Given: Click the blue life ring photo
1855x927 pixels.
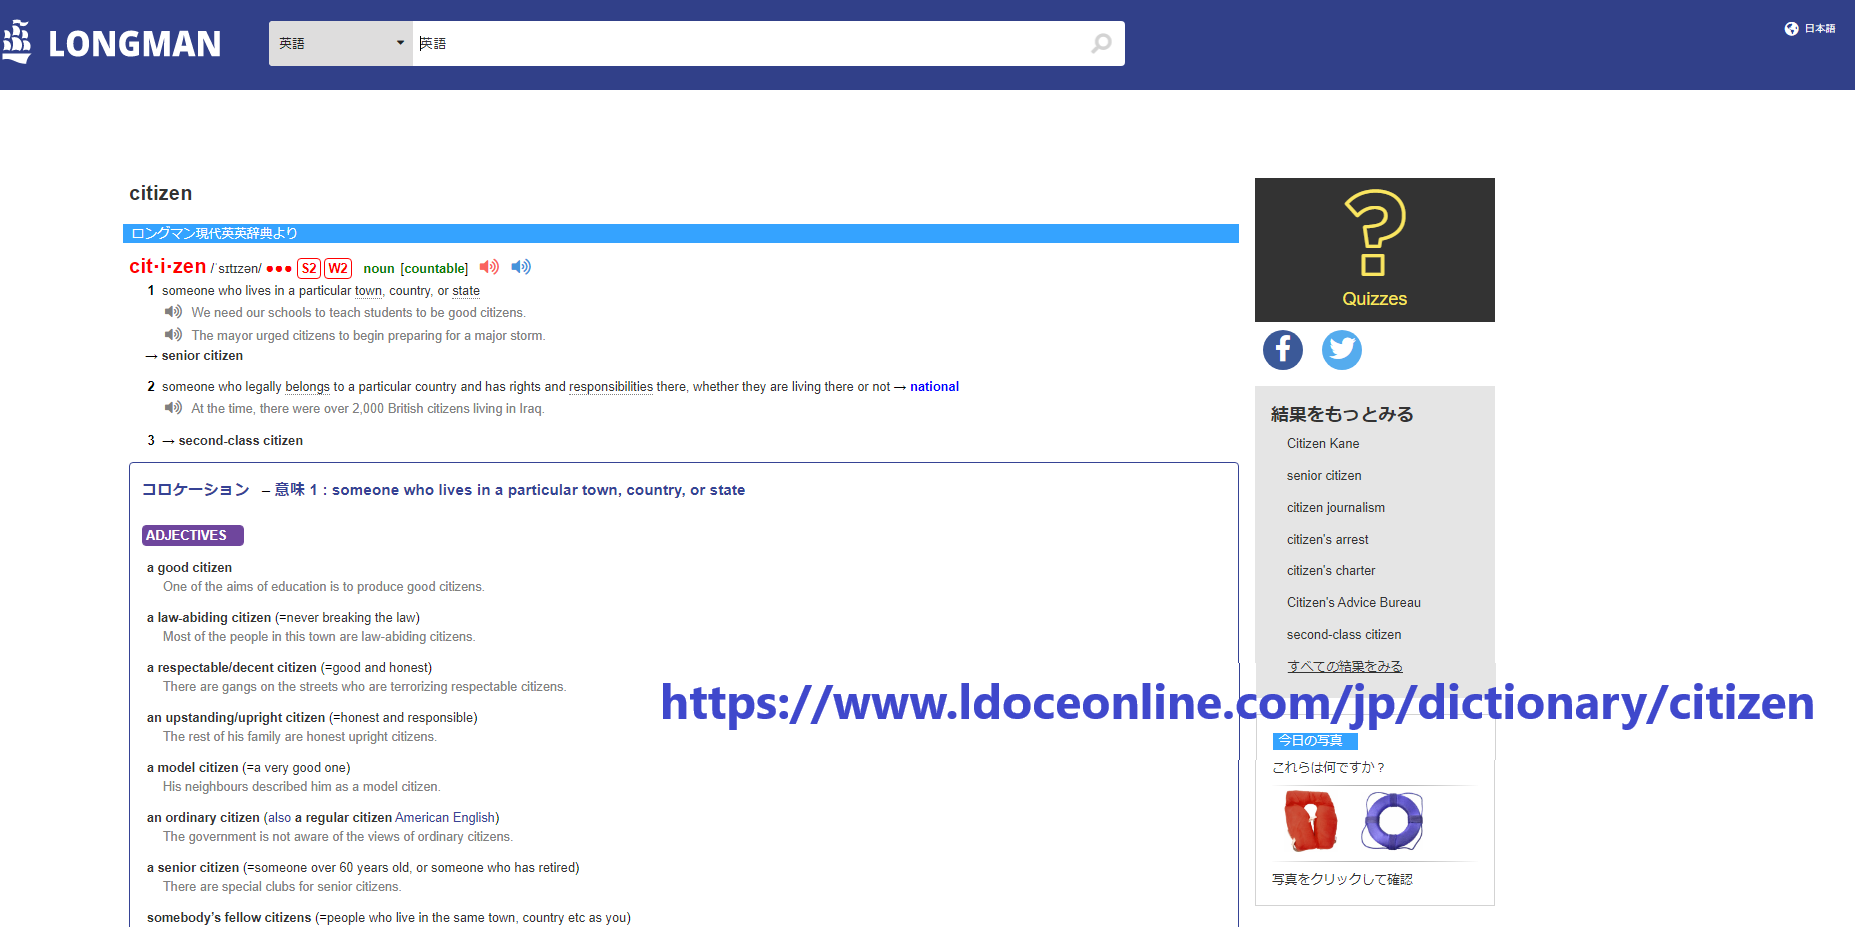Looking at the screenshot, I should coord(1392,821).
